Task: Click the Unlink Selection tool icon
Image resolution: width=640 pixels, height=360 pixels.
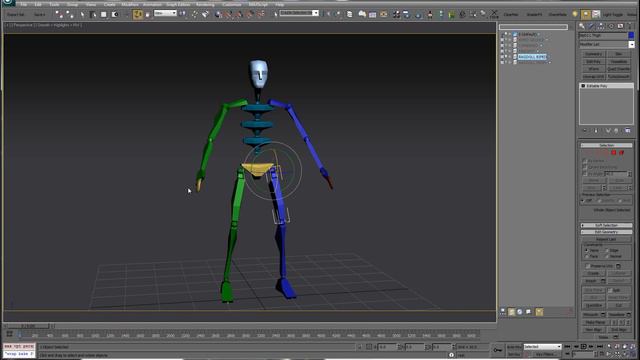Action: click(70, 14)
